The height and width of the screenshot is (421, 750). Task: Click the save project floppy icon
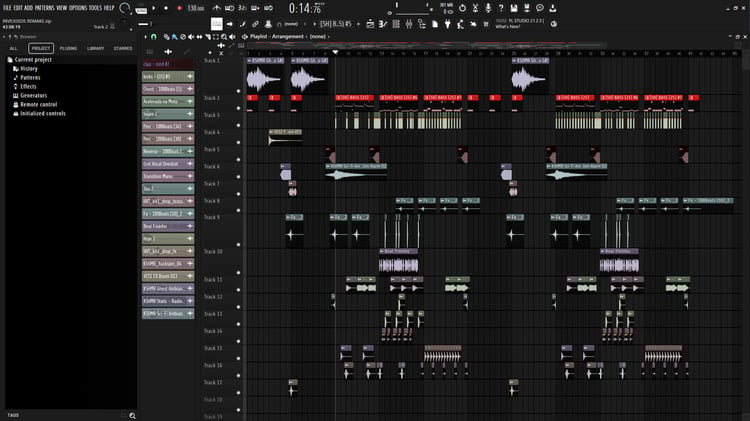[514, 8]
